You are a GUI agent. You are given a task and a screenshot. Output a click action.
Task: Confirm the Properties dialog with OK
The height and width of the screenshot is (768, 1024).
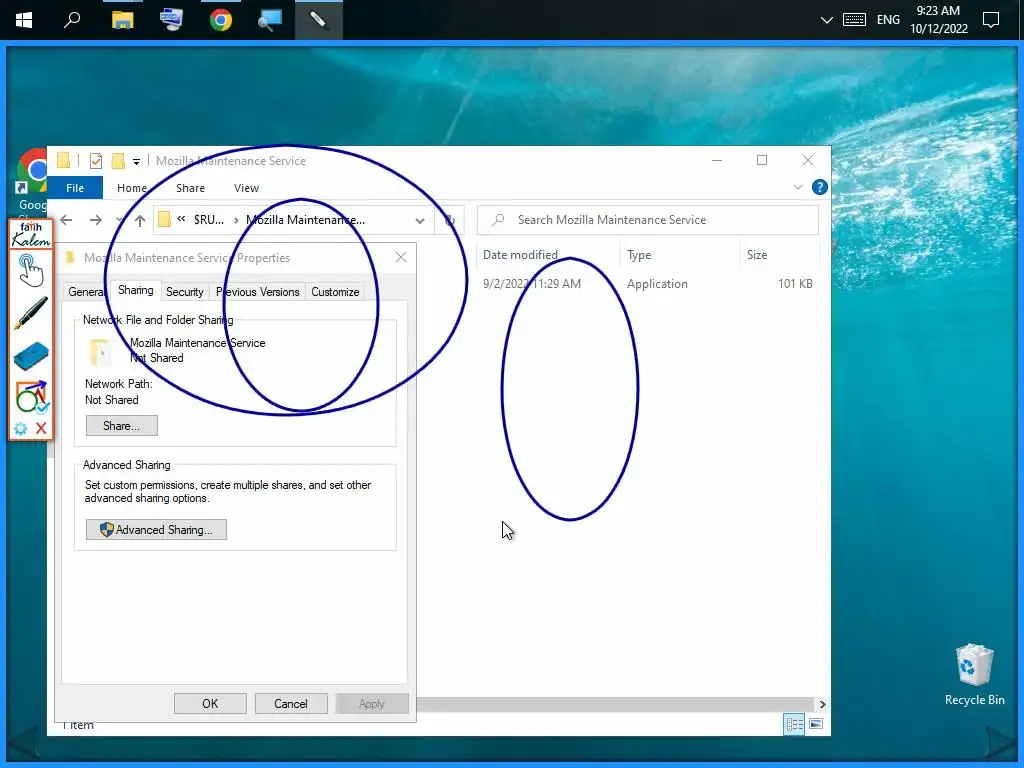(210, 703)
